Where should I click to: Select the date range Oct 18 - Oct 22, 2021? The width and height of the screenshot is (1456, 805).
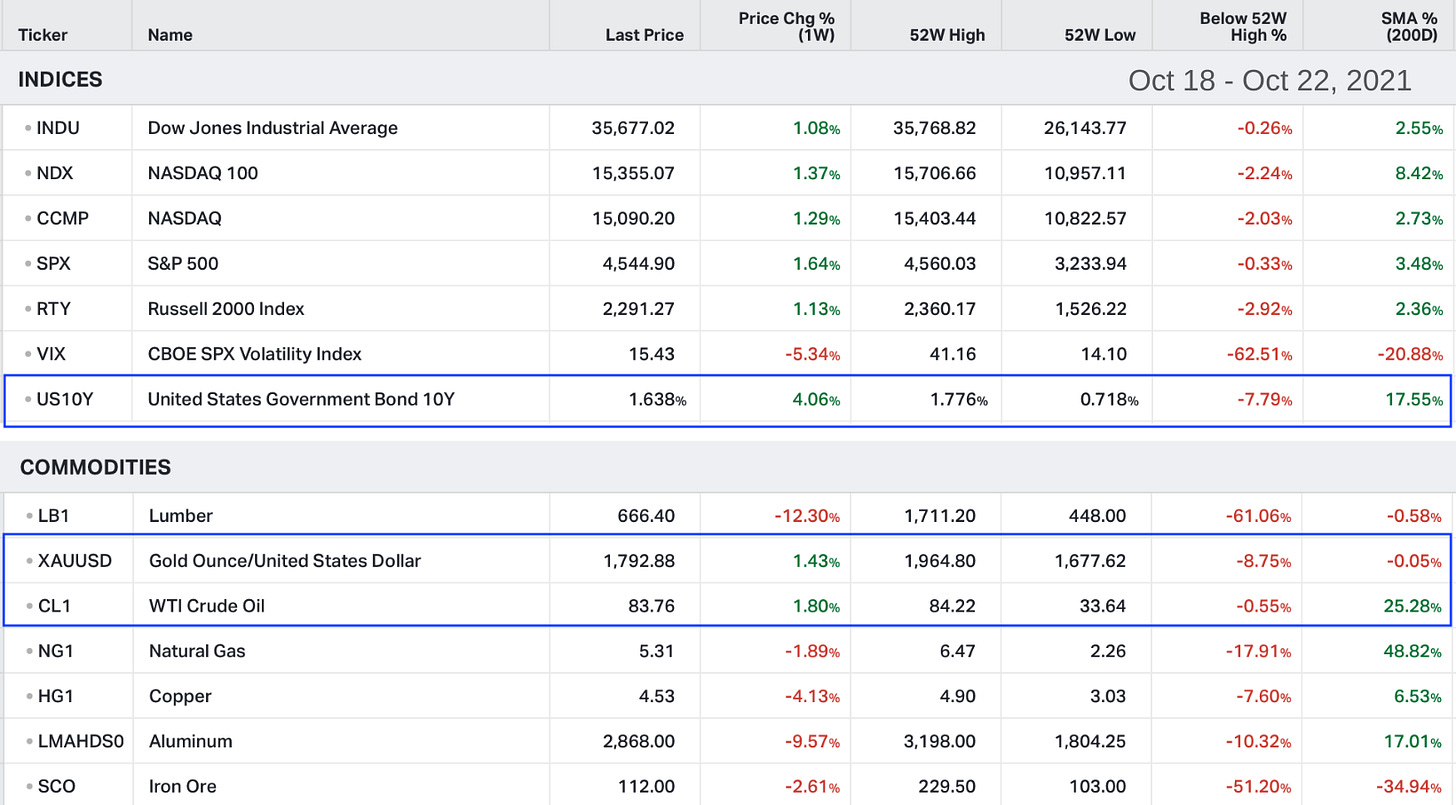pyautogui.click(x=1270, y=80)
